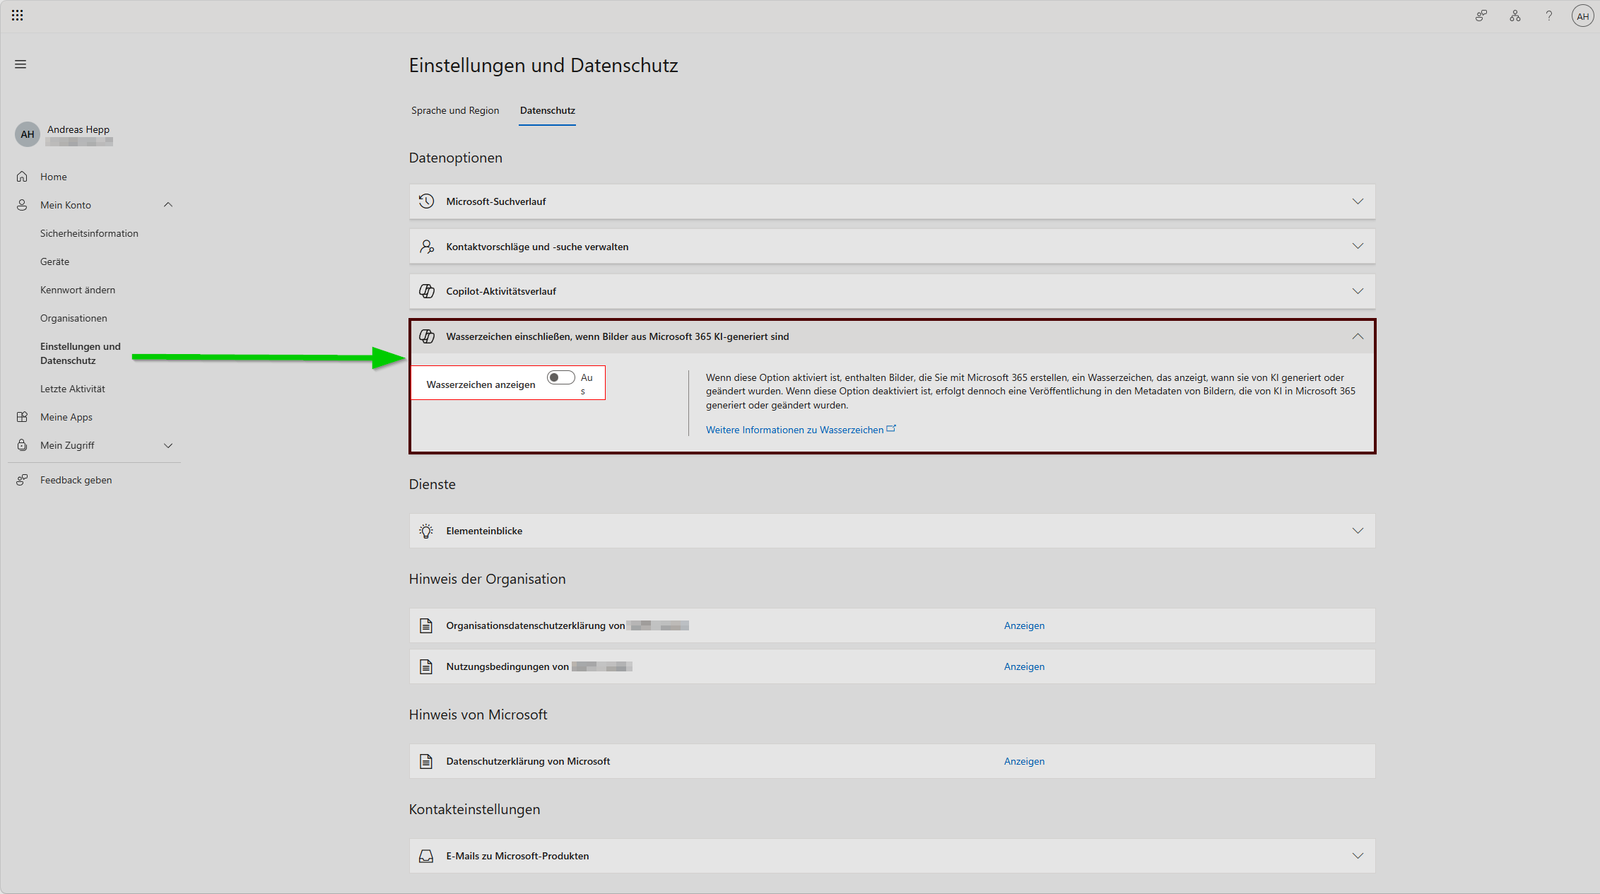The height and width of the screenshot is (894, 1600).
Task: Click the Feedback geben icon in sidebar
Action: pos(22,480)
